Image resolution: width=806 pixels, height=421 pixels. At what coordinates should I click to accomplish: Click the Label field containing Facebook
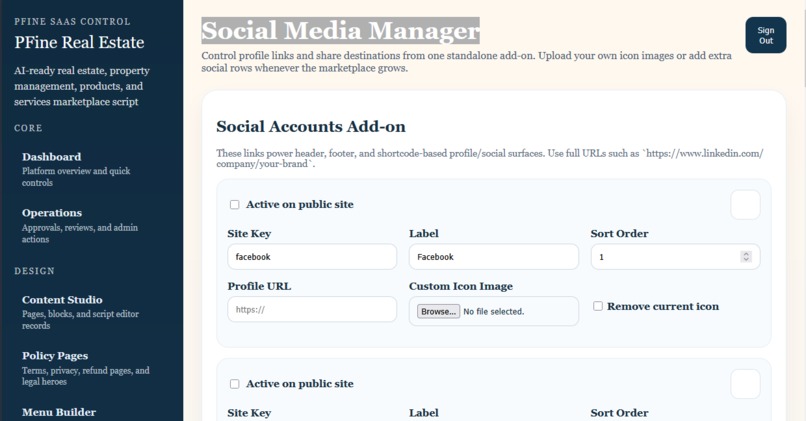(493, 257)
